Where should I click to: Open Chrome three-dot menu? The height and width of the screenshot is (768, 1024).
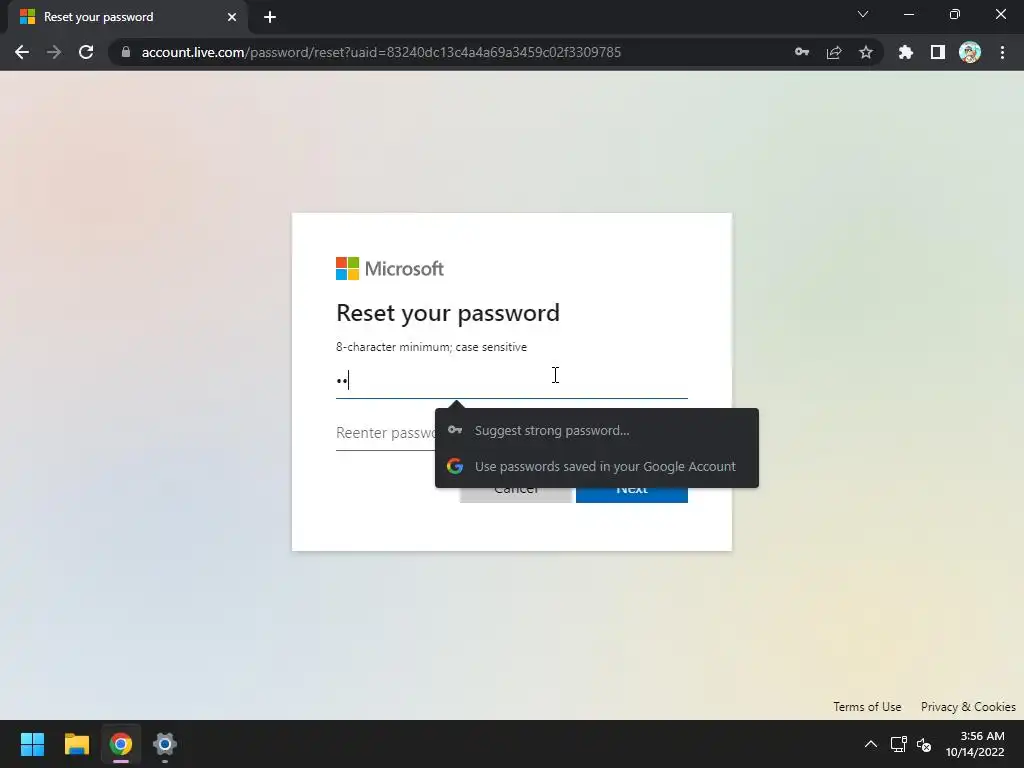pos(1002,52)
